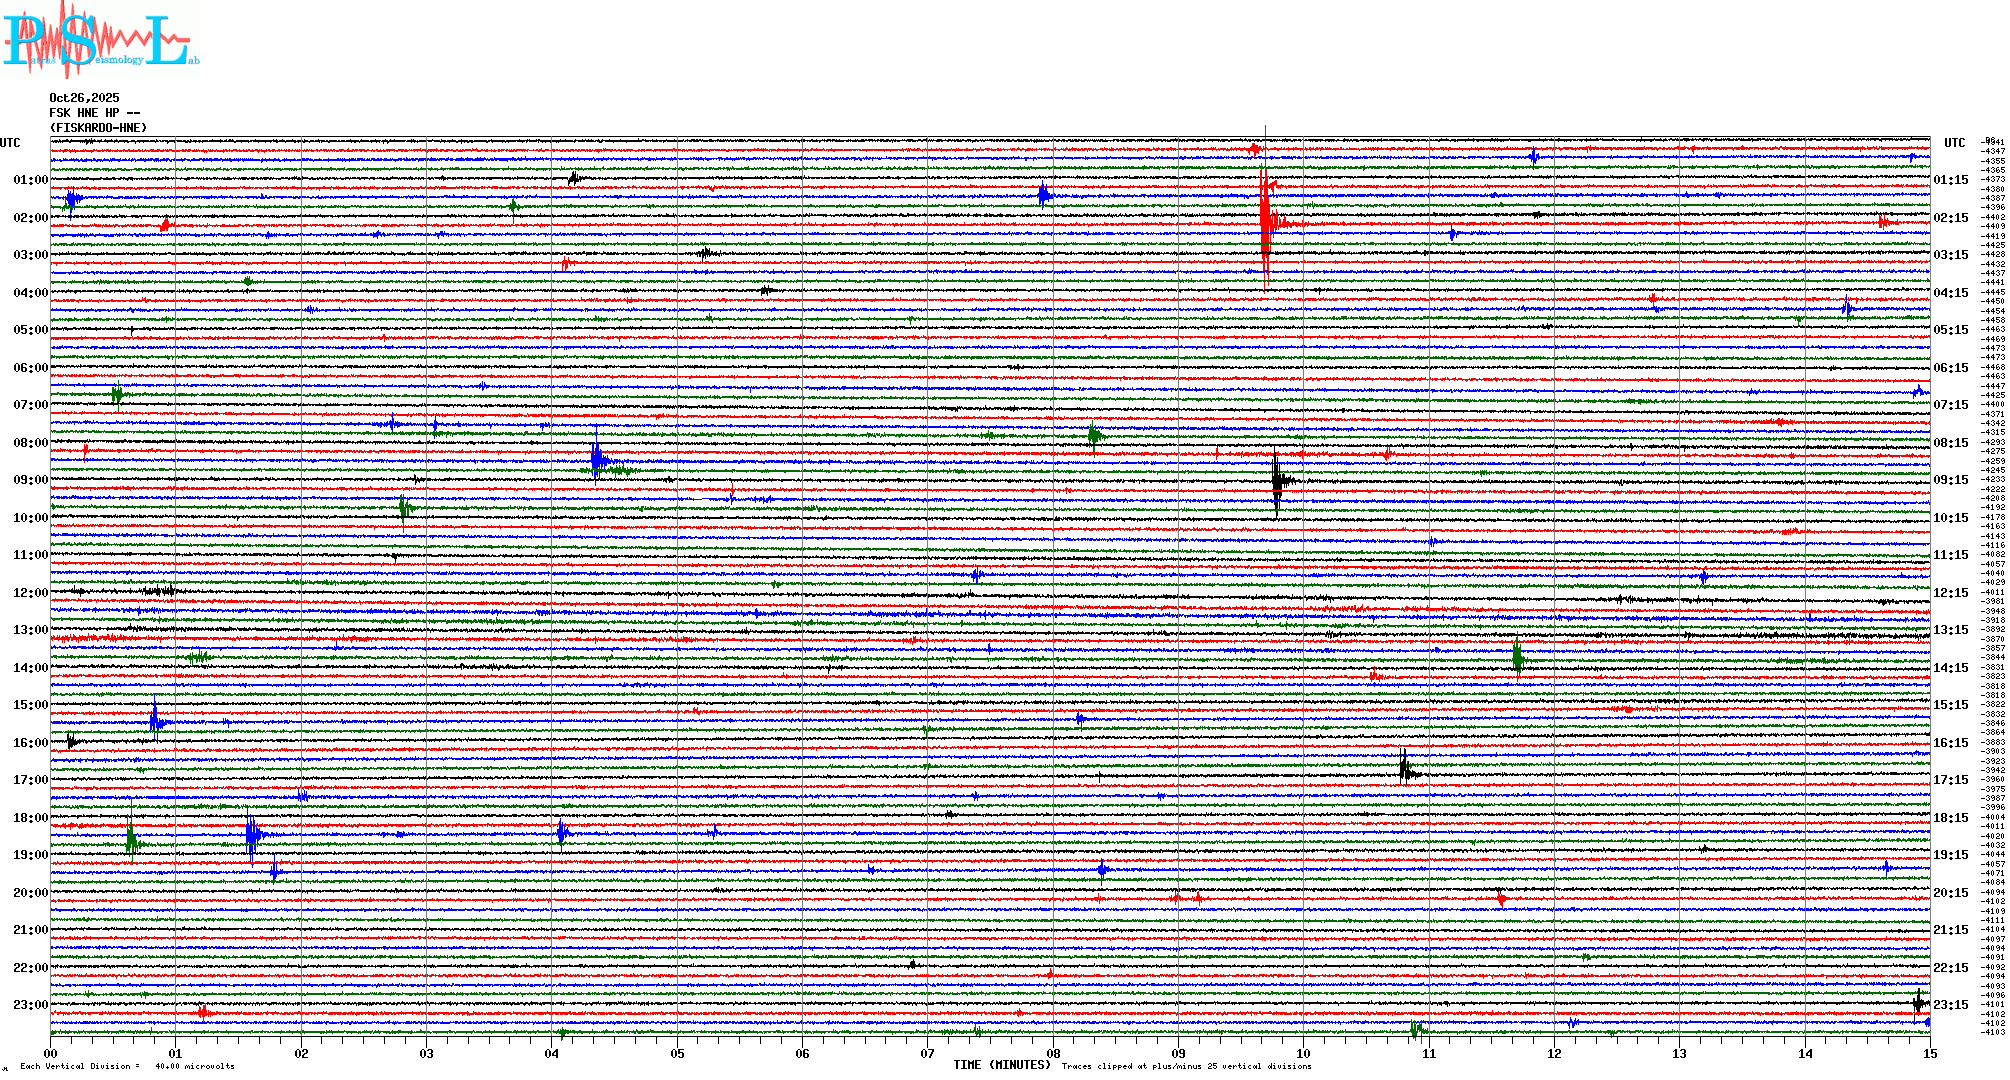This screenshot has height=1080, width=2010.
Task: Select the 13:00 hour label on left axis
Action: pyautogui.click(x=30, y=630)
